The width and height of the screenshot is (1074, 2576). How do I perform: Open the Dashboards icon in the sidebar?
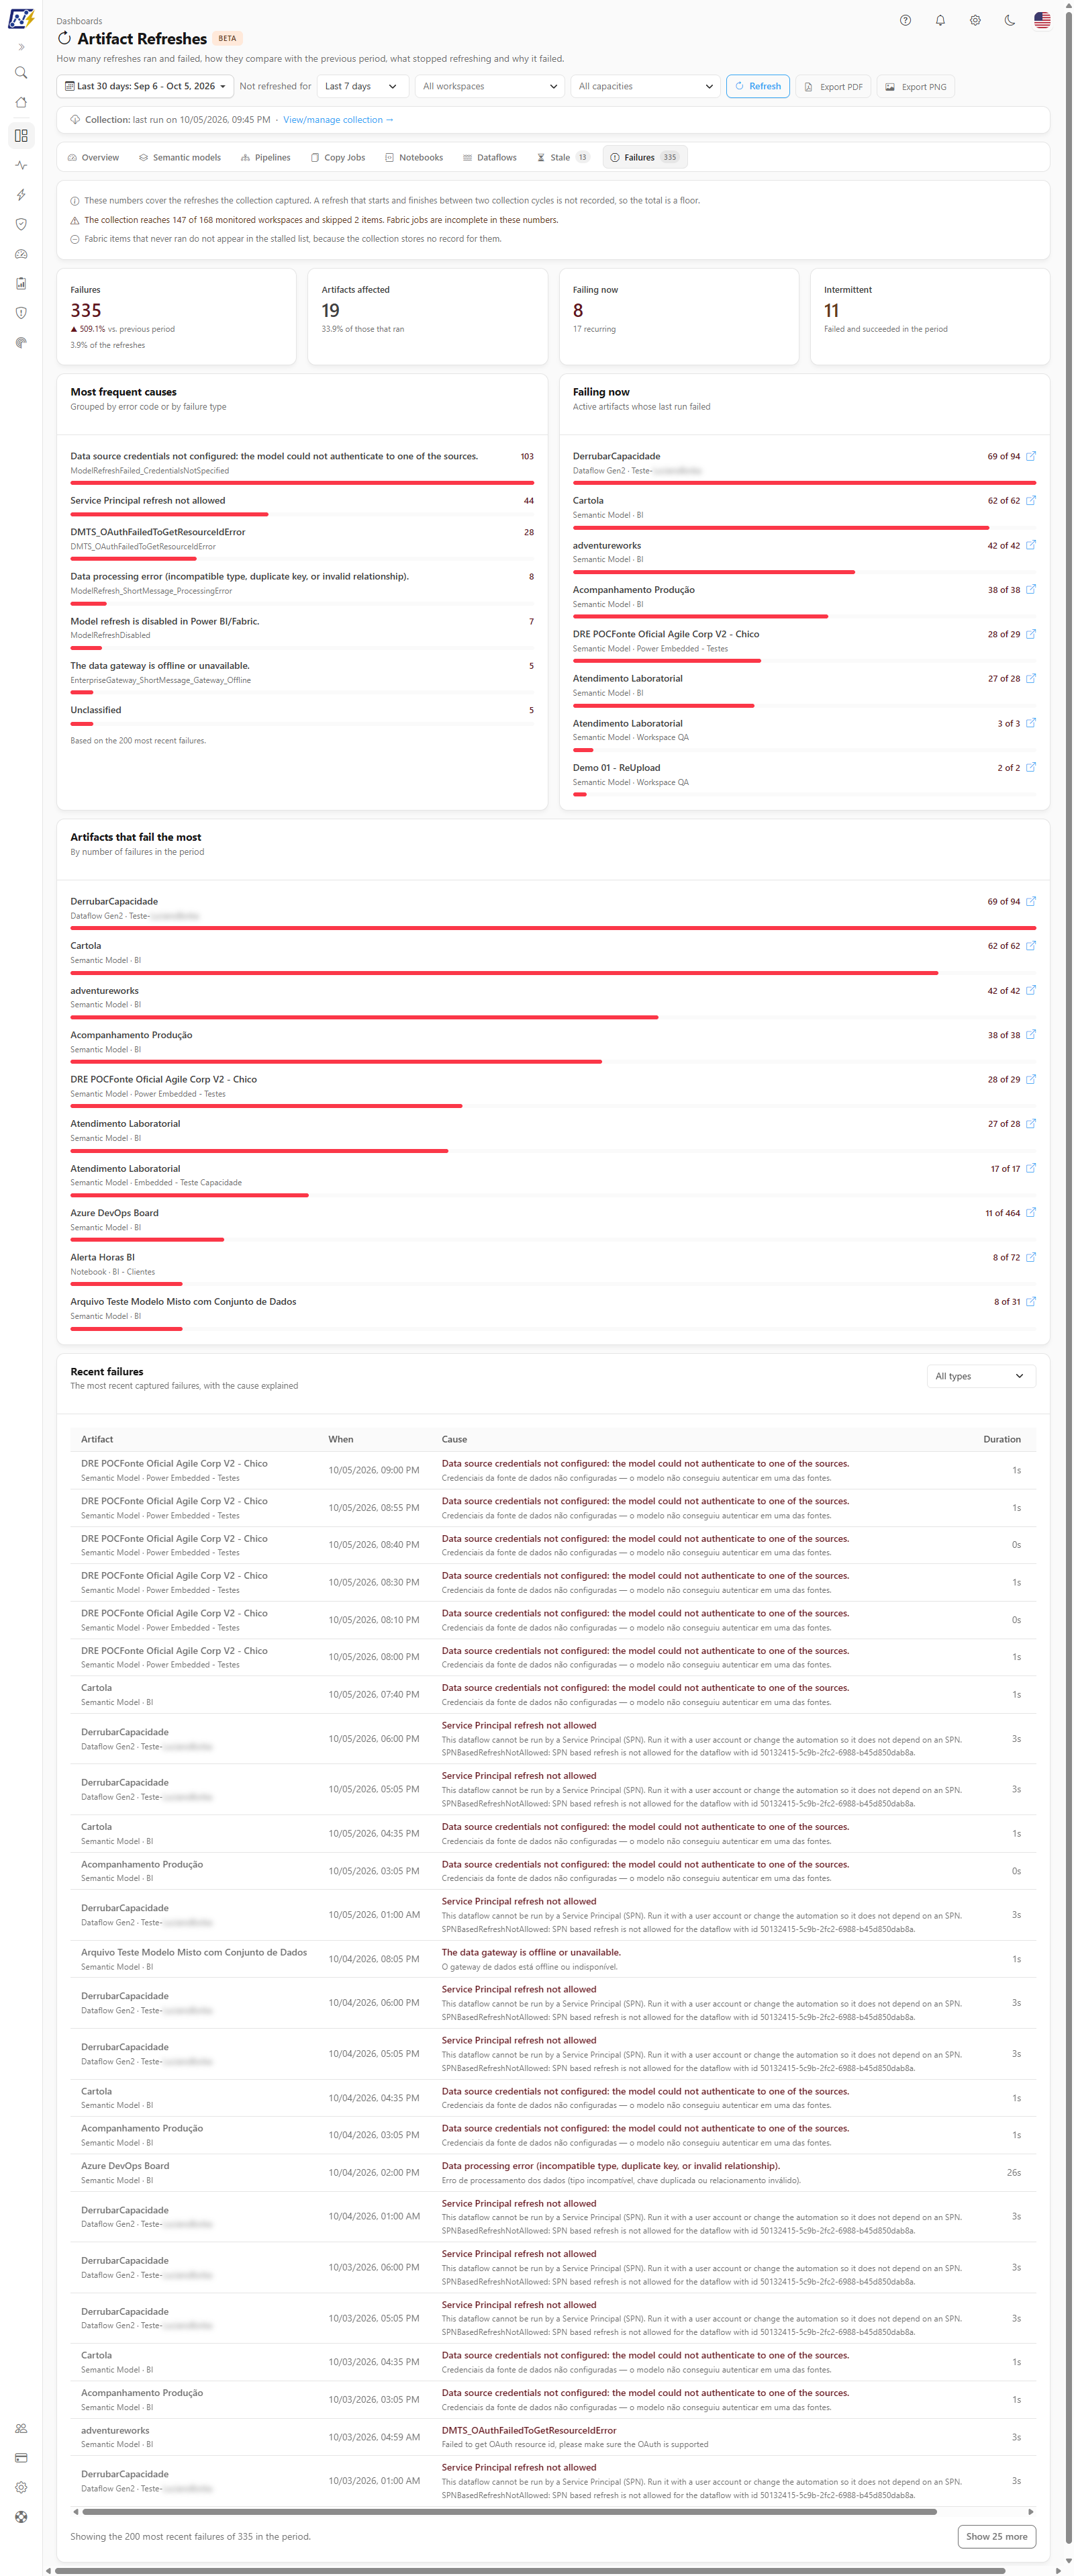click(x=21, y=135)
